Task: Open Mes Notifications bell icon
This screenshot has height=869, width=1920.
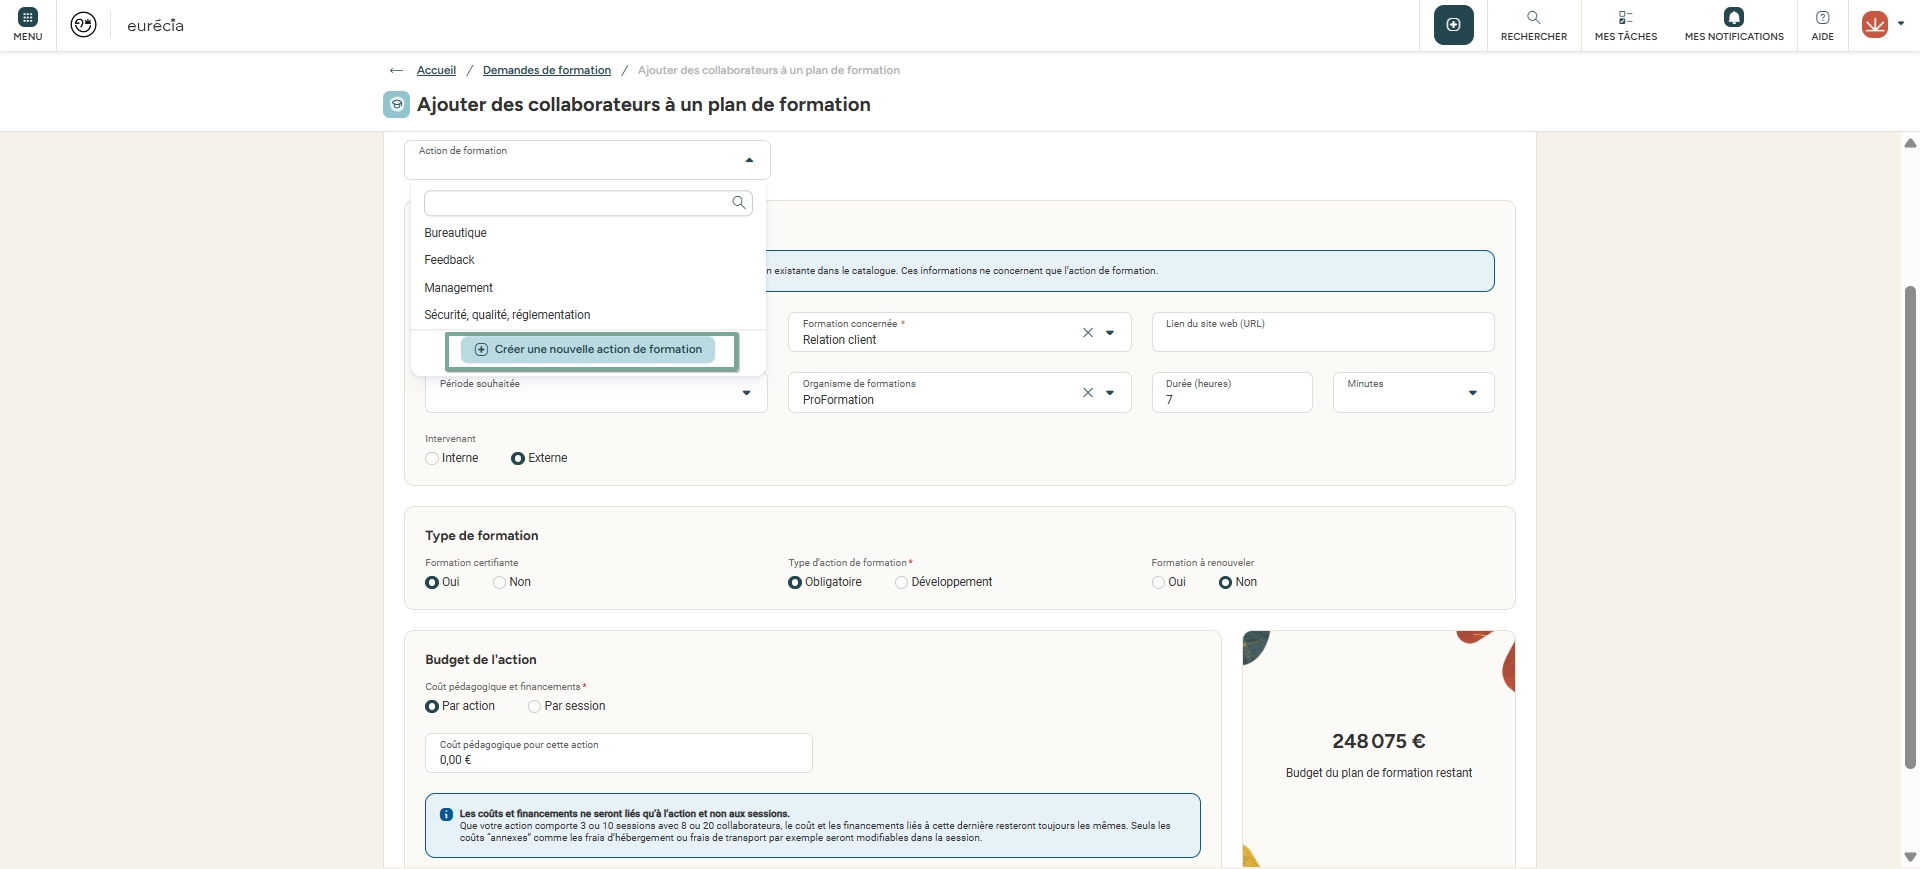Action: point(1733,18)
